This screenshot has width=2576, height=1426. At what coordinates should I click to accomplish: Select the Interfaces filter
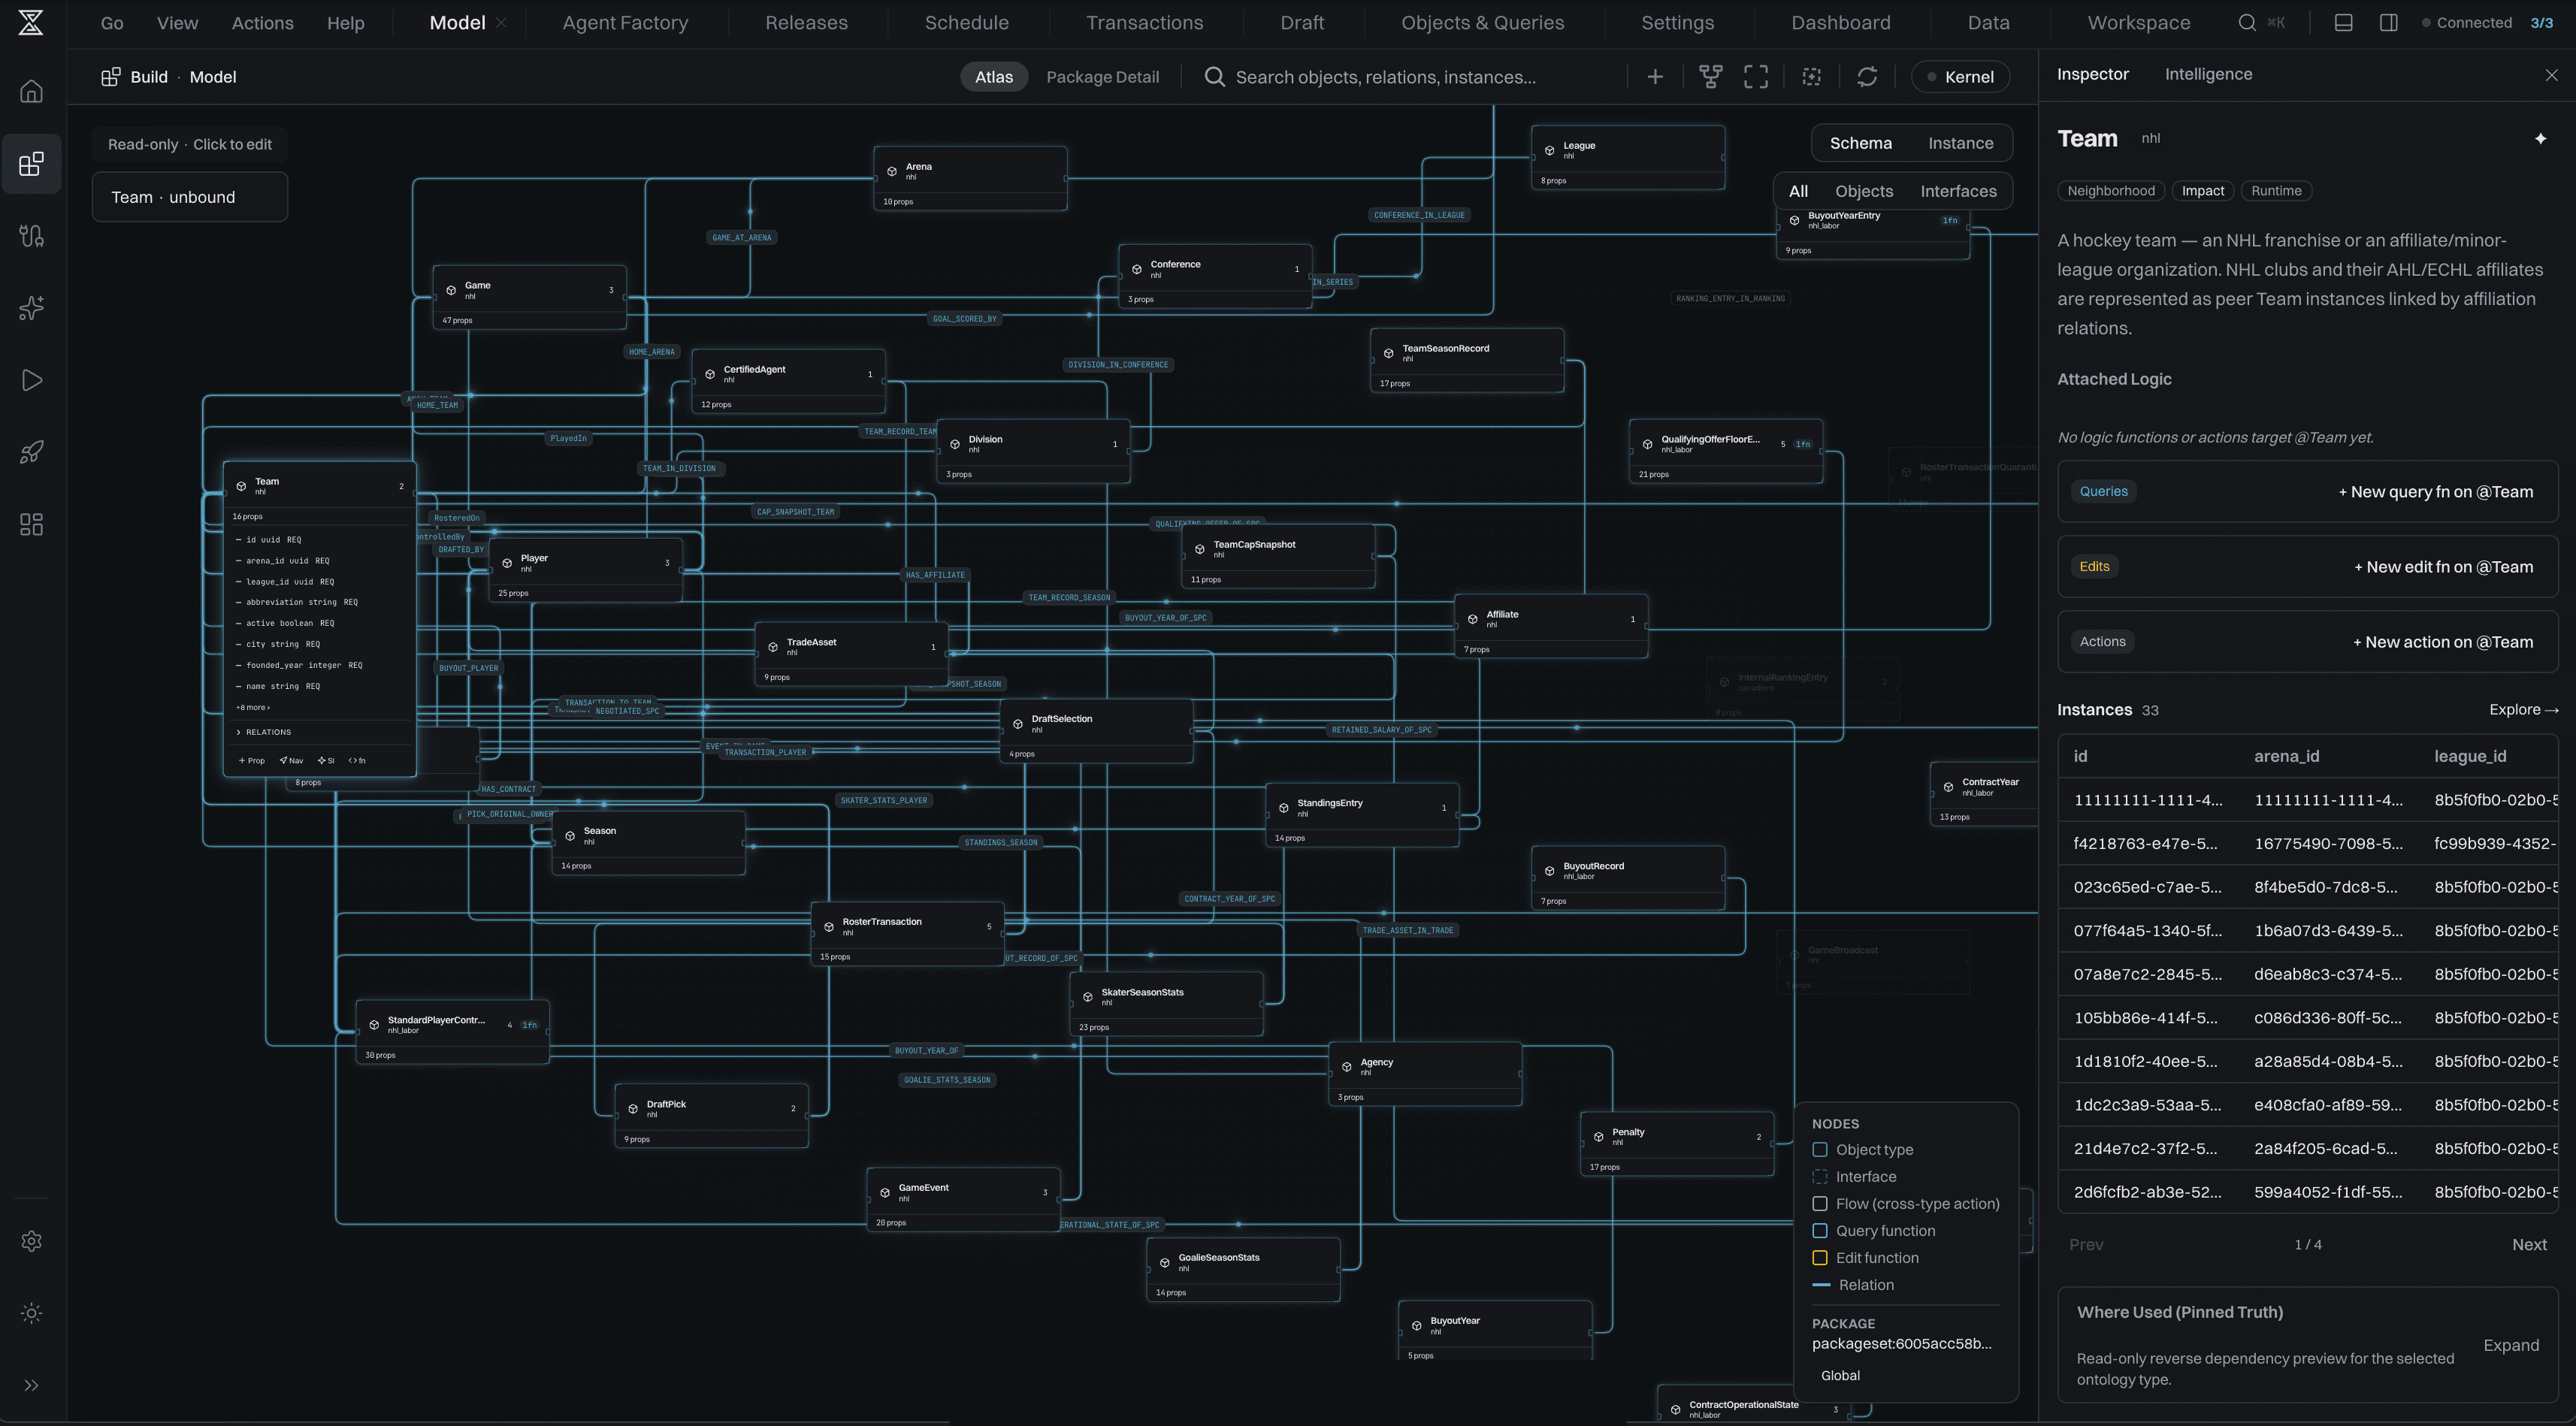pos(1958,191)
